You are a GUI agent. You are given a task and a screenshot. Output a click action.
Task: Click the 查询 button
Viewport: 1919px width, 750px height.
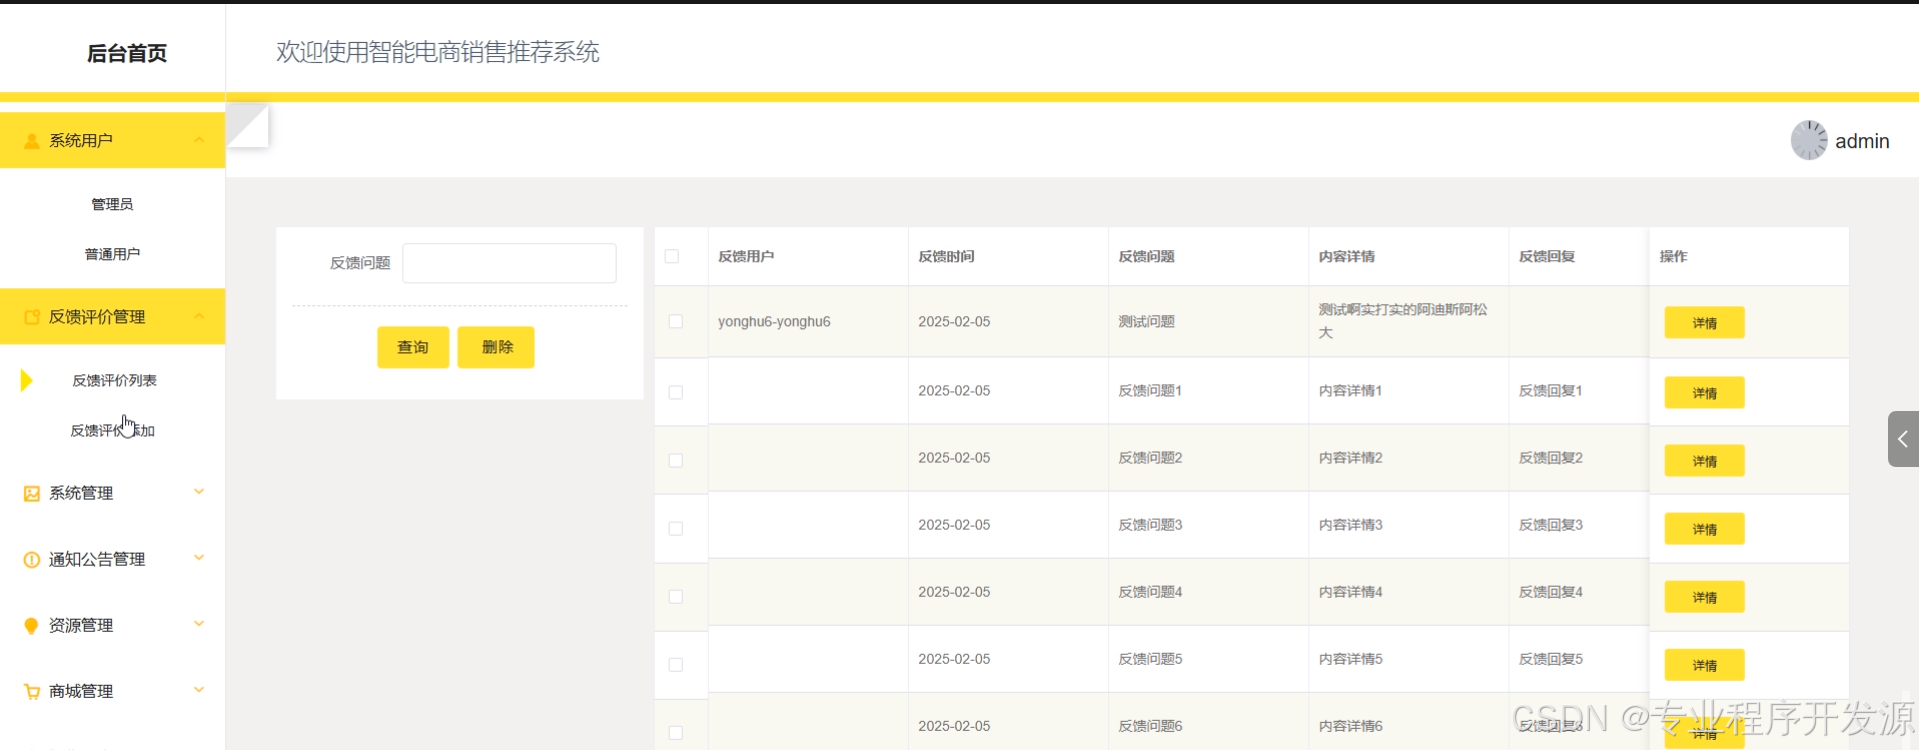point(413,347)
